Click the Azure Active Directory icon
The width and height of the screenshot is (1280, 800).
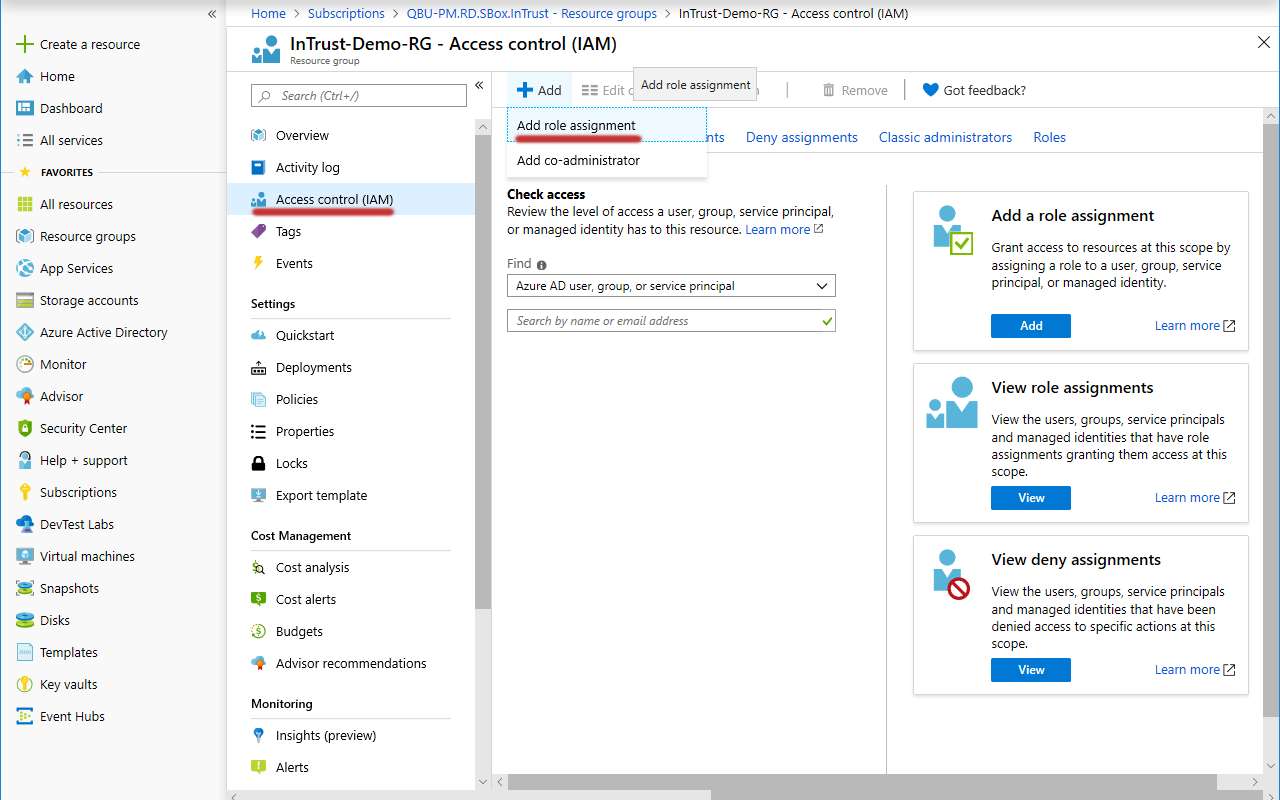tap(25, 332)
